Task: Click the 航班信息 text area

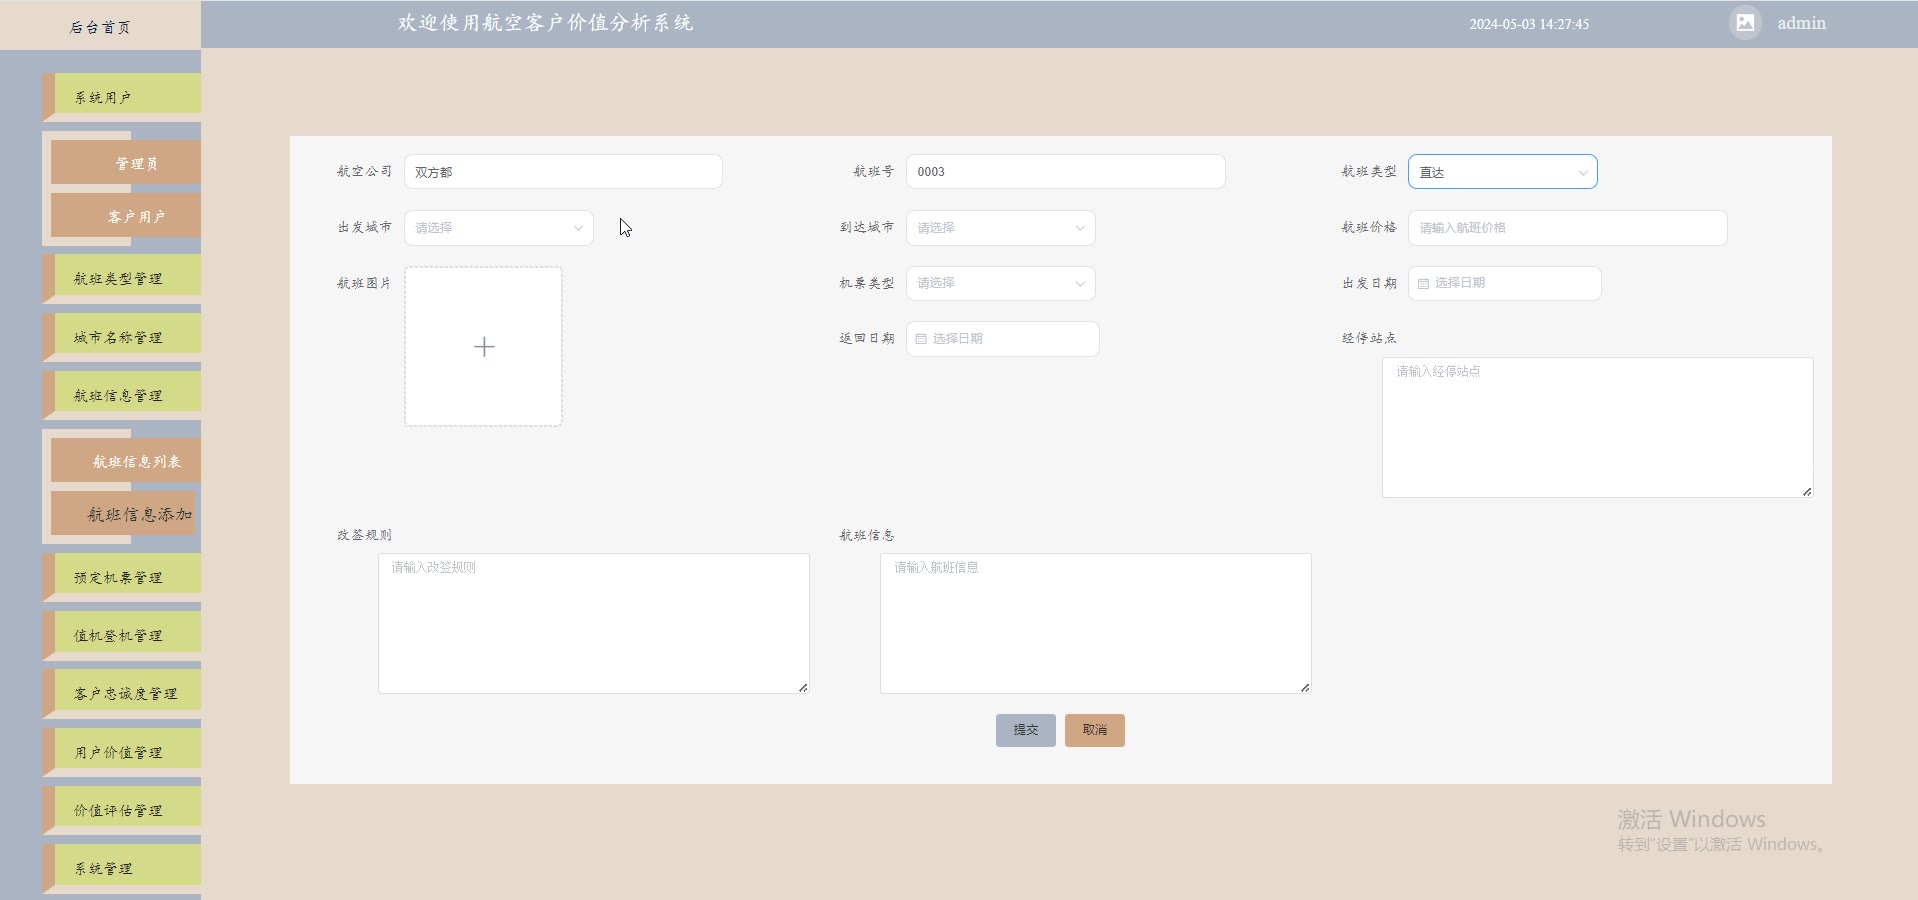Action: (x=1096, y=623)
